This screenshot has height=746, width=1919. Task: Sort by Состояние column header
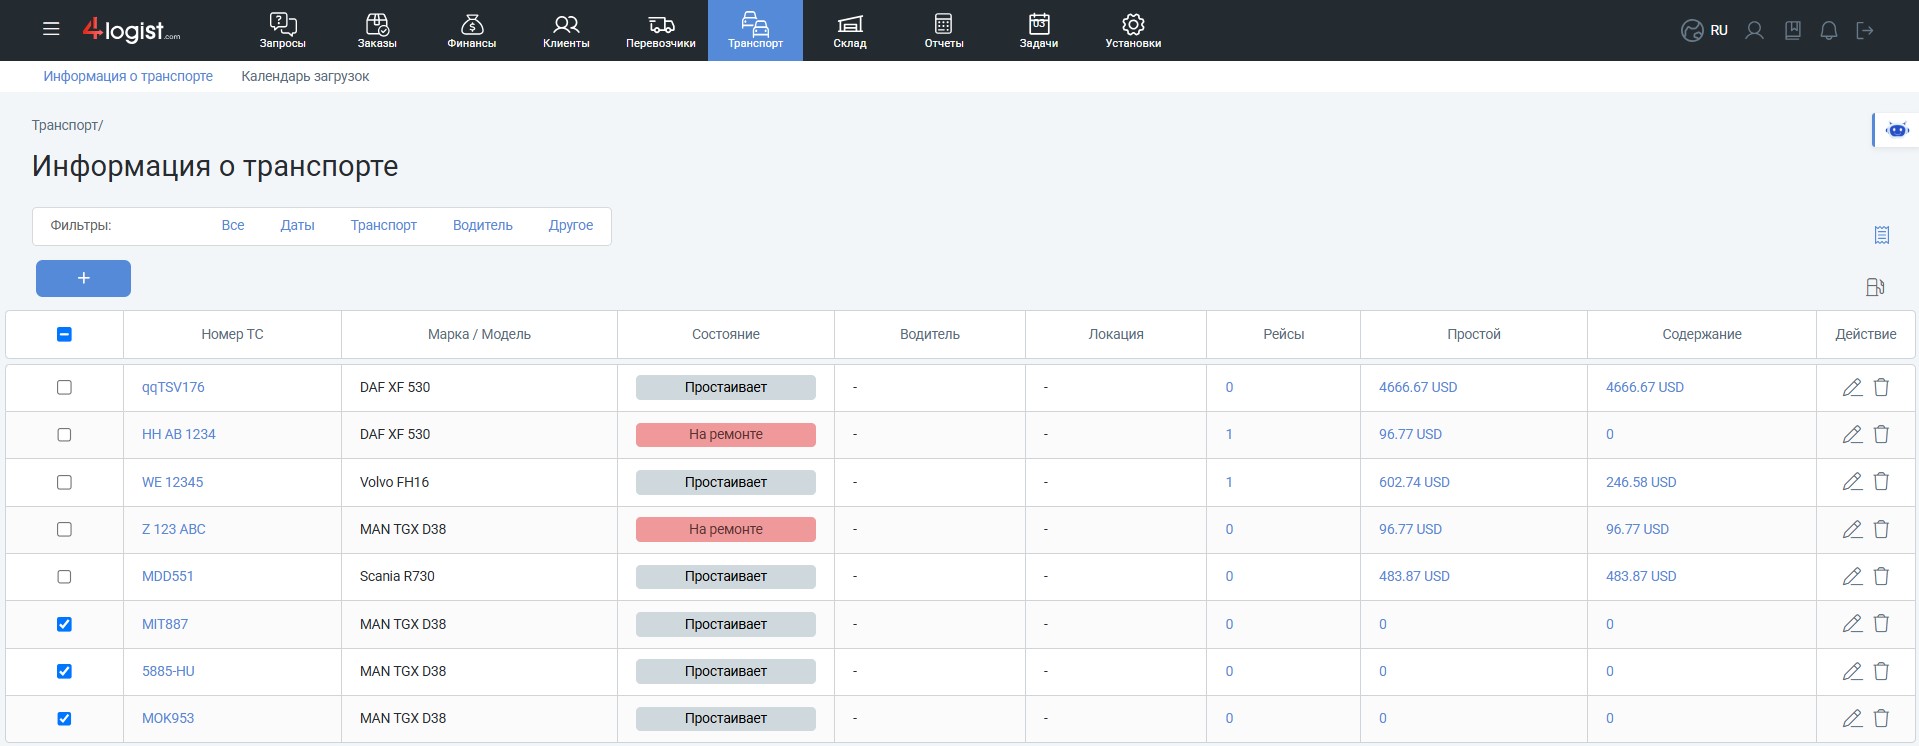click(726, 334)
